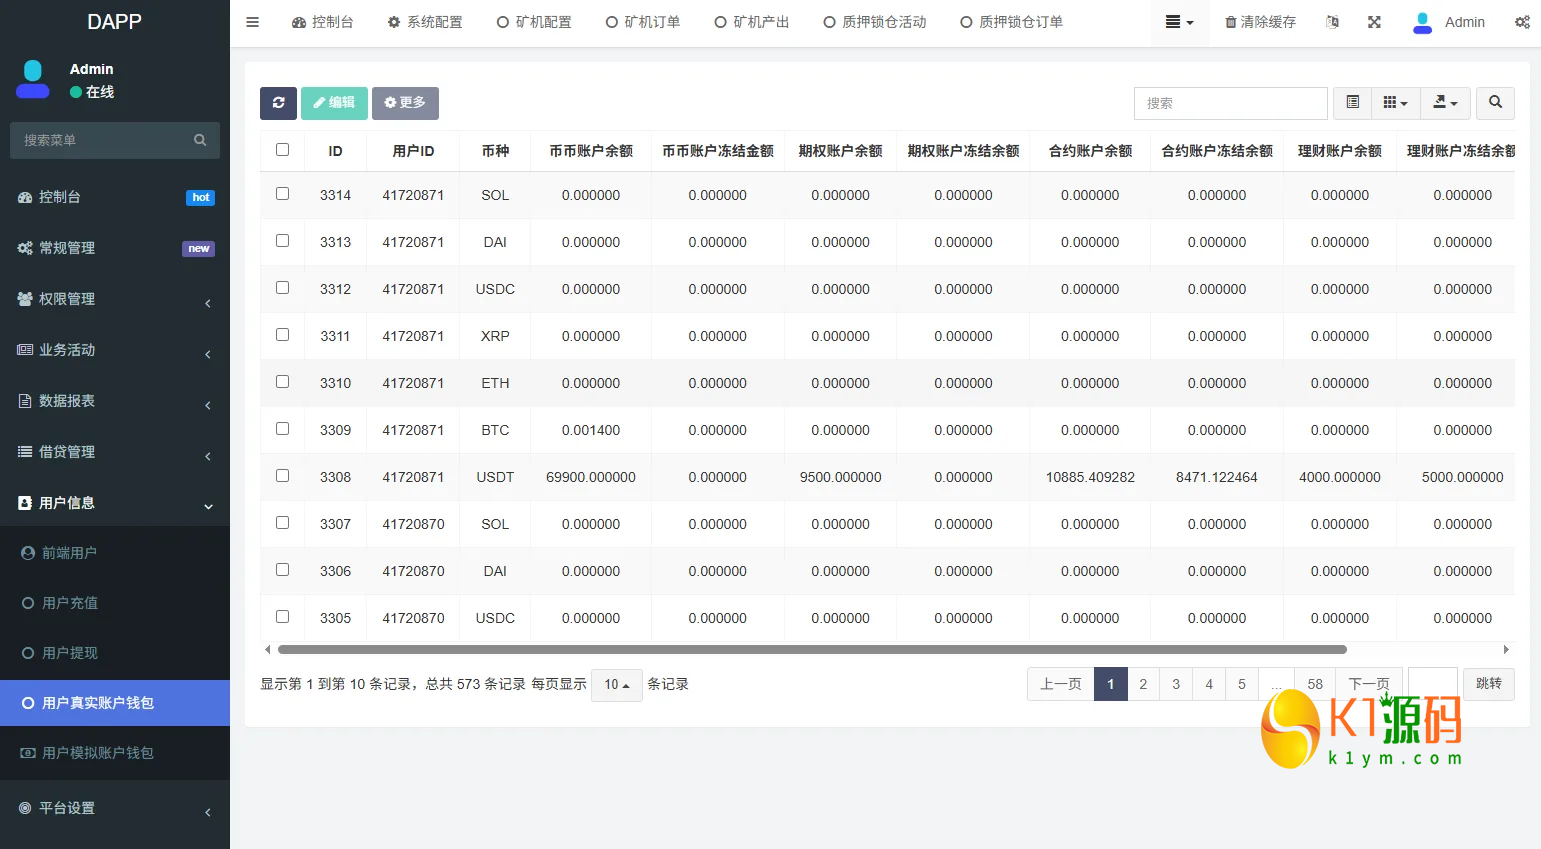Open the Admin user avatar menu
Screen dimensions: 1541x849
pyautogui.click(x=1449, y=22)
